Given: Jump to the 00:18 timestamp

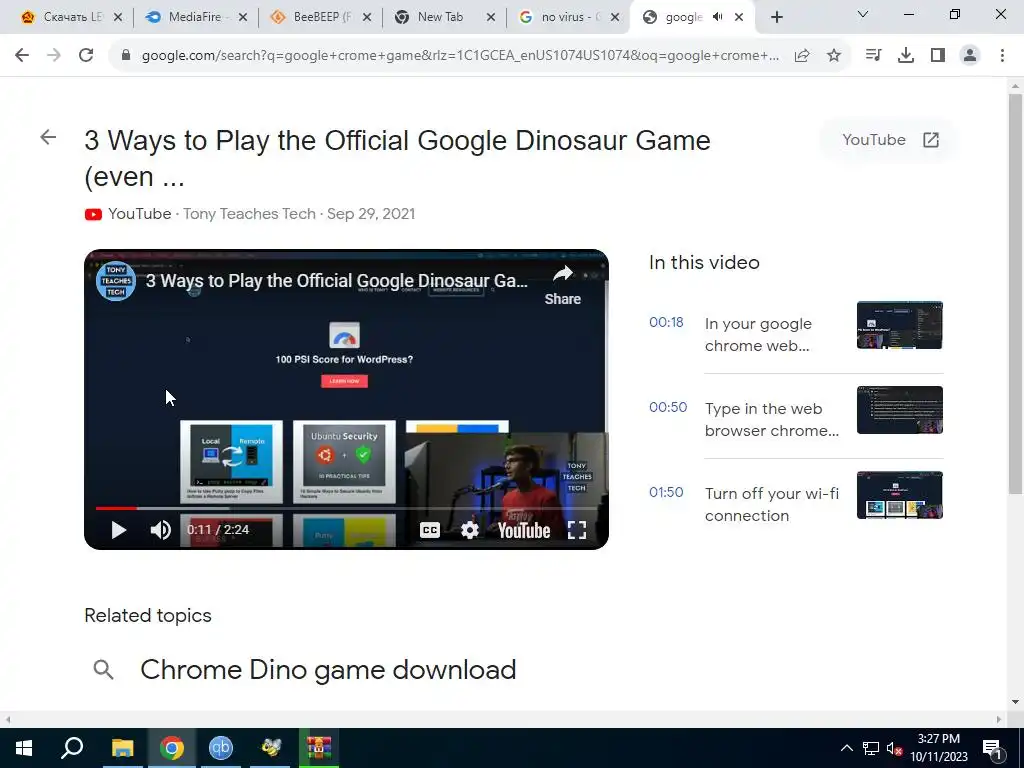Looking at the screenshot, I should [x=666, y=322].
